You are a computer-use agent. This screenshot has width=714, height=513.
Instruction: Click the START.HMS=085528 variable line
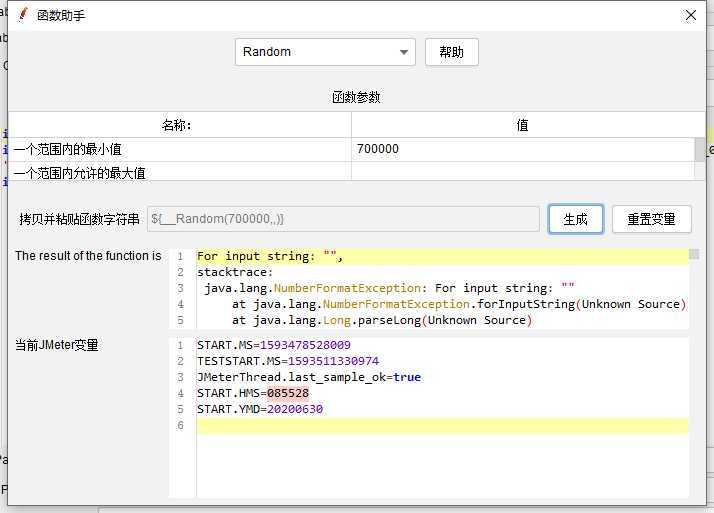(253, 393)
